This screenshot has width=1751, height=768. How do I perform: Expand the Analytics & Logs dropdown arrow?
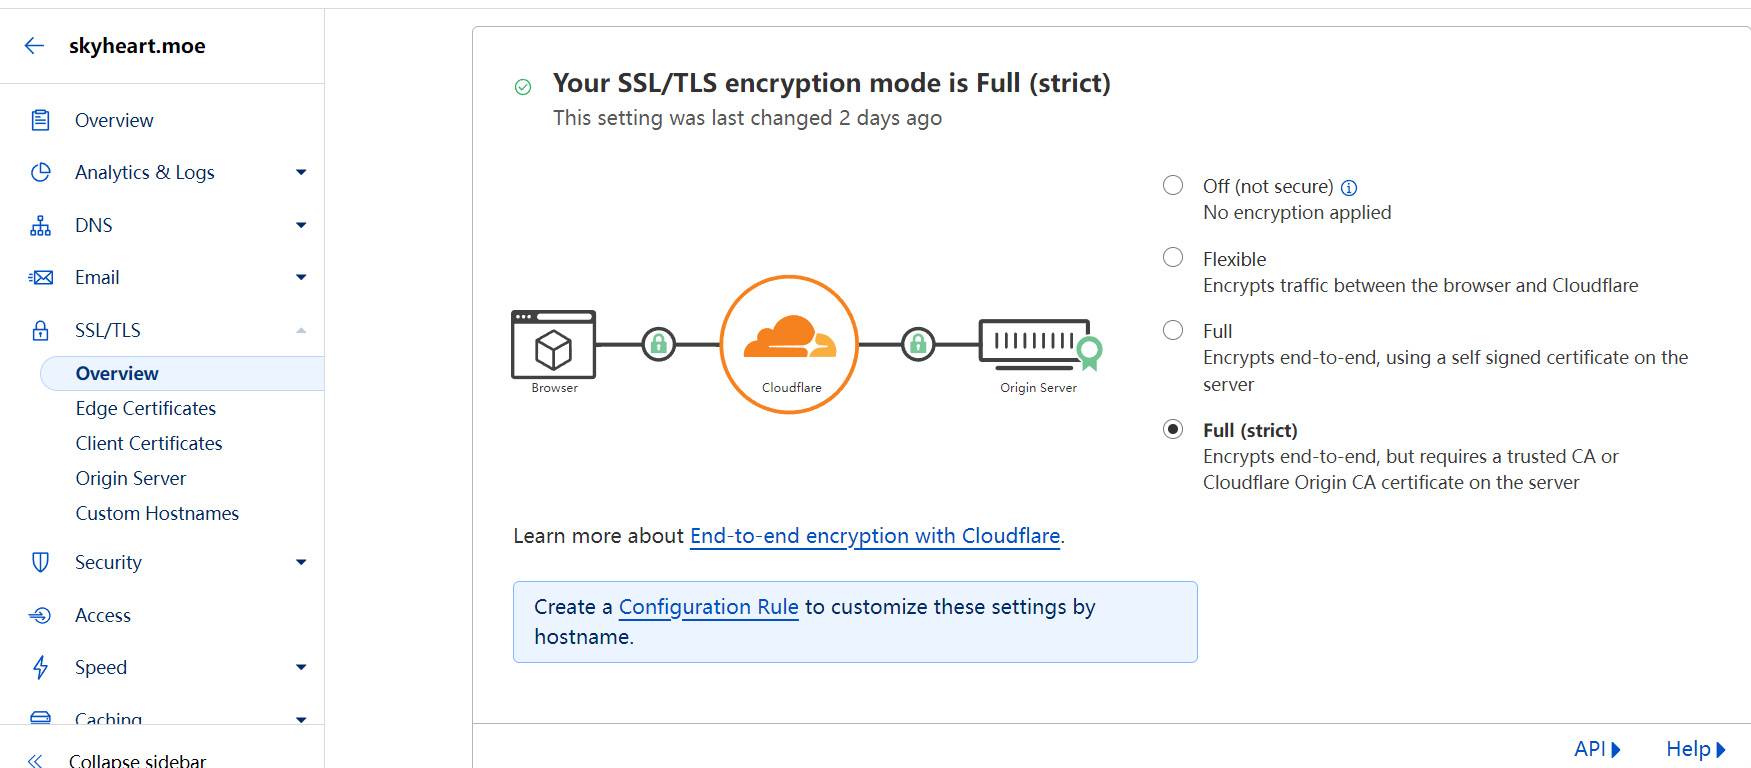coord(301,172)
